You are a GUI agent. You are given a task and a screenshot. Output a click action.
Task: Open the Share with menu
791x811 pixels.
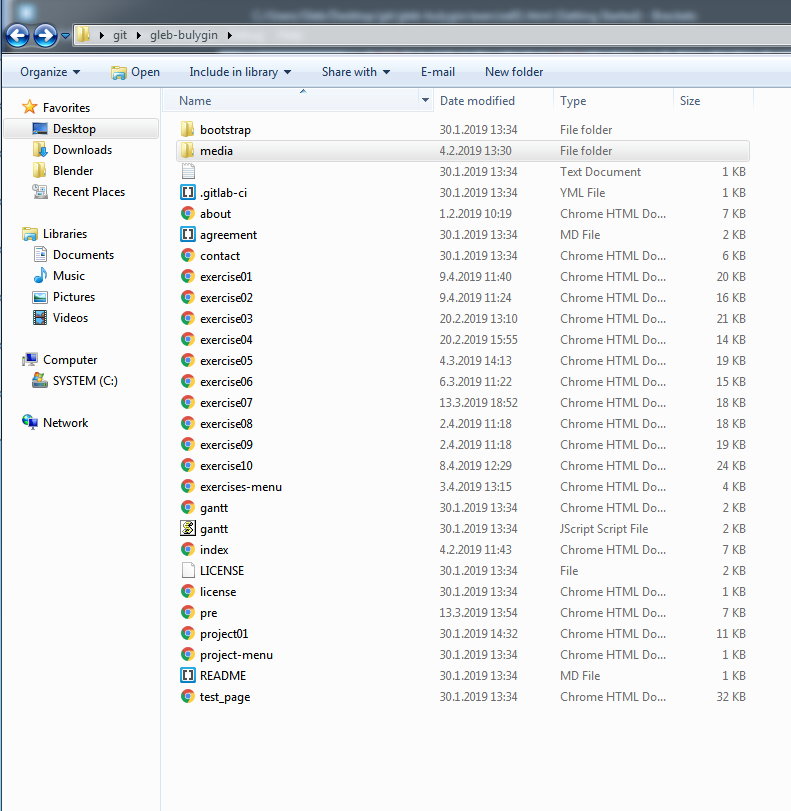click(356, 72)
